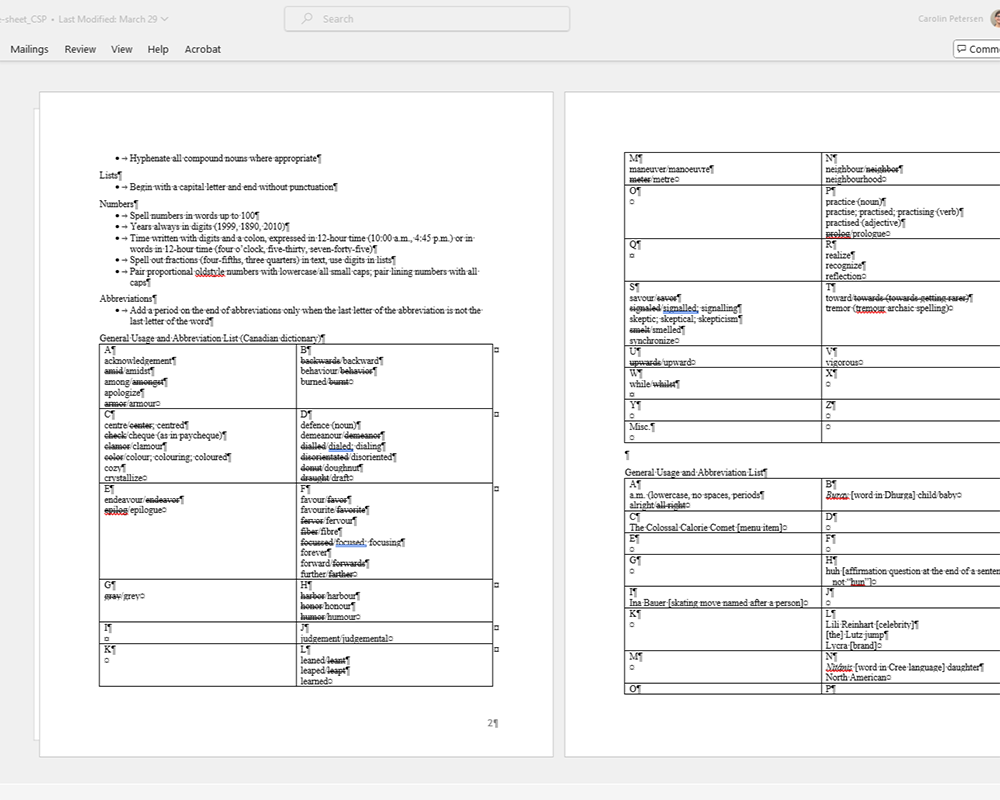The height and width of the screenshot is (800, 1000).
Task: Click the word 'acknowledgement' in cell A
Action: (138, 360)
